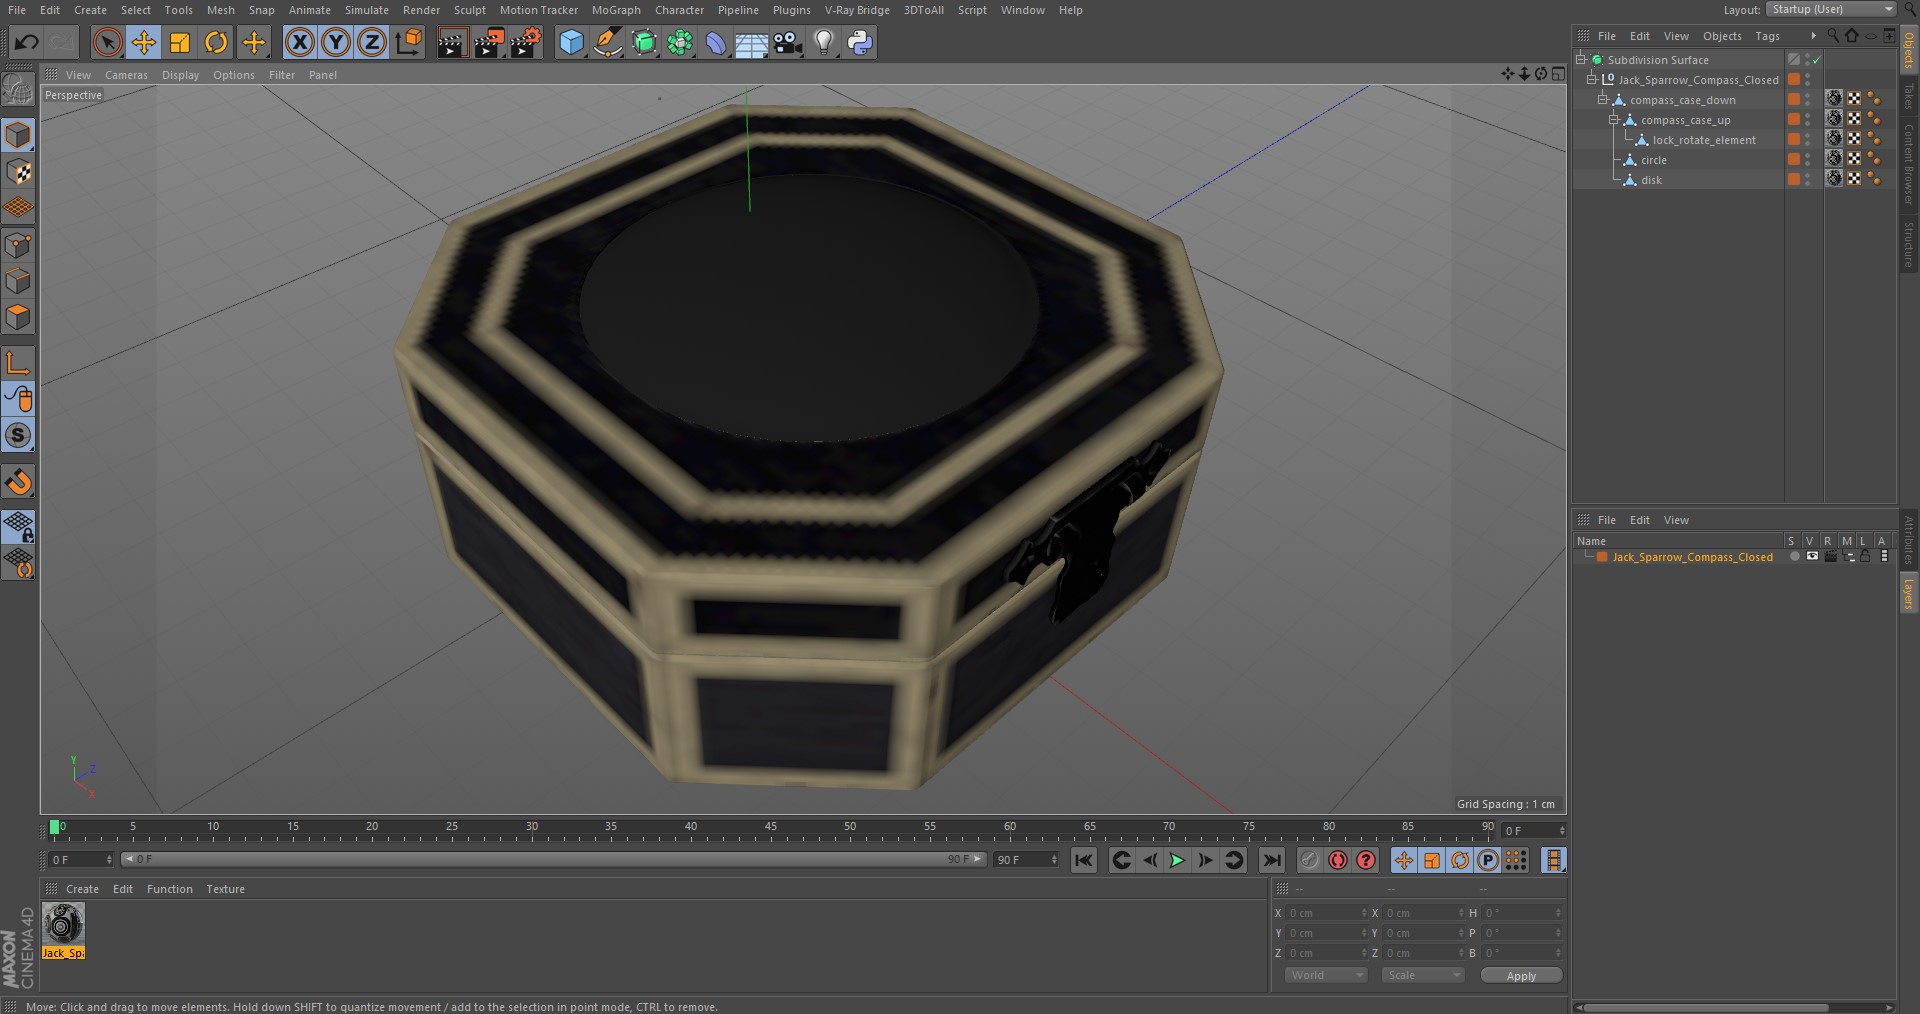
Task: Toggle Z axis lock
Action: [x=372, y=42]
